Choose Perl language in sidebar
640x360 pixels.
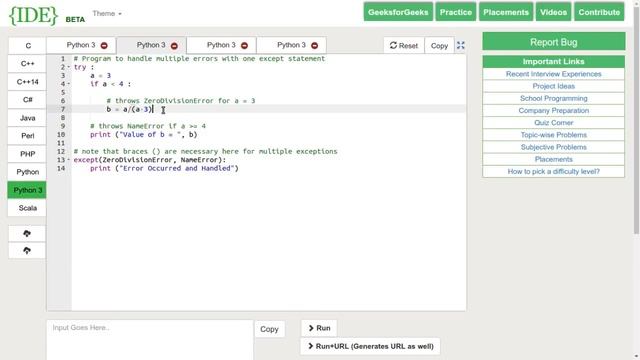click(28, 136)
